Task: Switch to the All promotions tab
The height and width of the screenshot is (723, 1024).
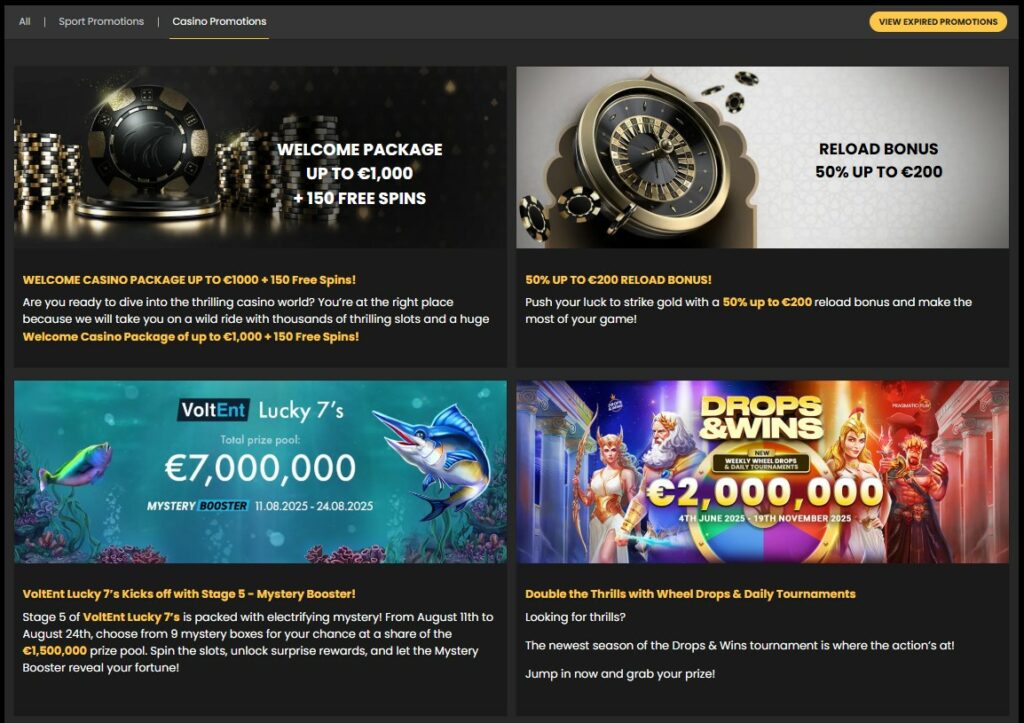Action: (25, 22)
